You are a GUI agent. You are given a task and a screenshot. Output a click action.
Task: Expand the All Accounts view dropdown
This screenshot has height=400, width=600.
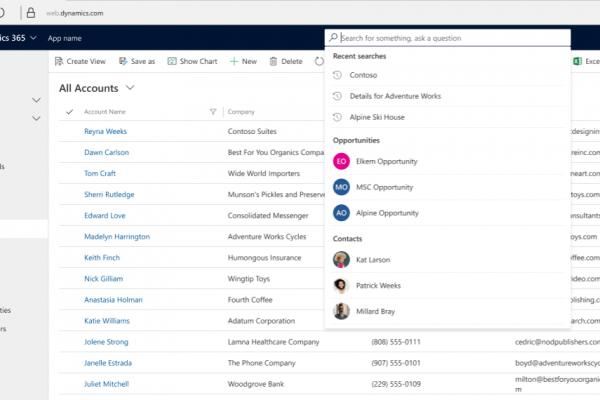point(130,88)
